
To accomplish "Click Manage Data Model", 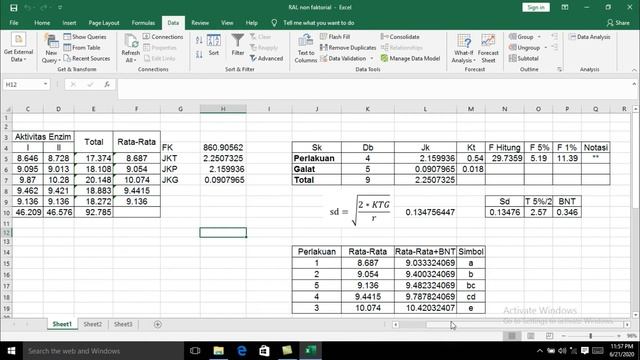I will click(x=411, y=59).
